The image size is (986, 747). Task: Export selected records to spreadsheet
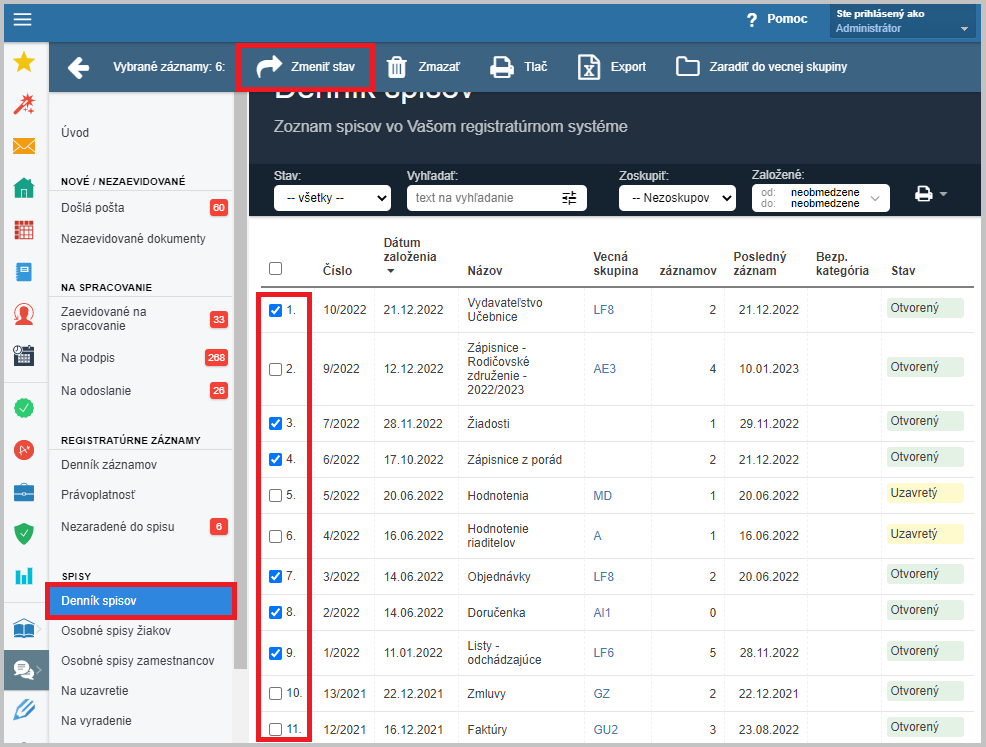(x=611, y=67)
